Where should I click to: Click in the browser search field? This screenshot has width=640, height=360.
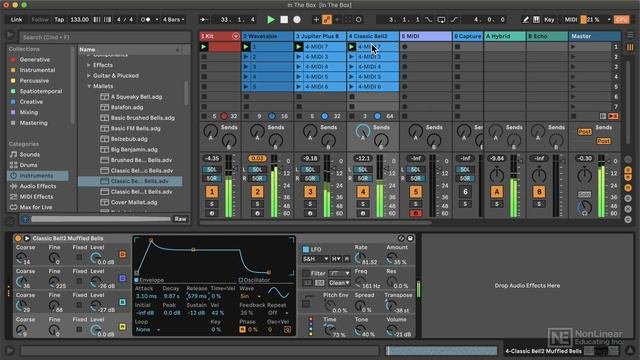coord(105,37)
